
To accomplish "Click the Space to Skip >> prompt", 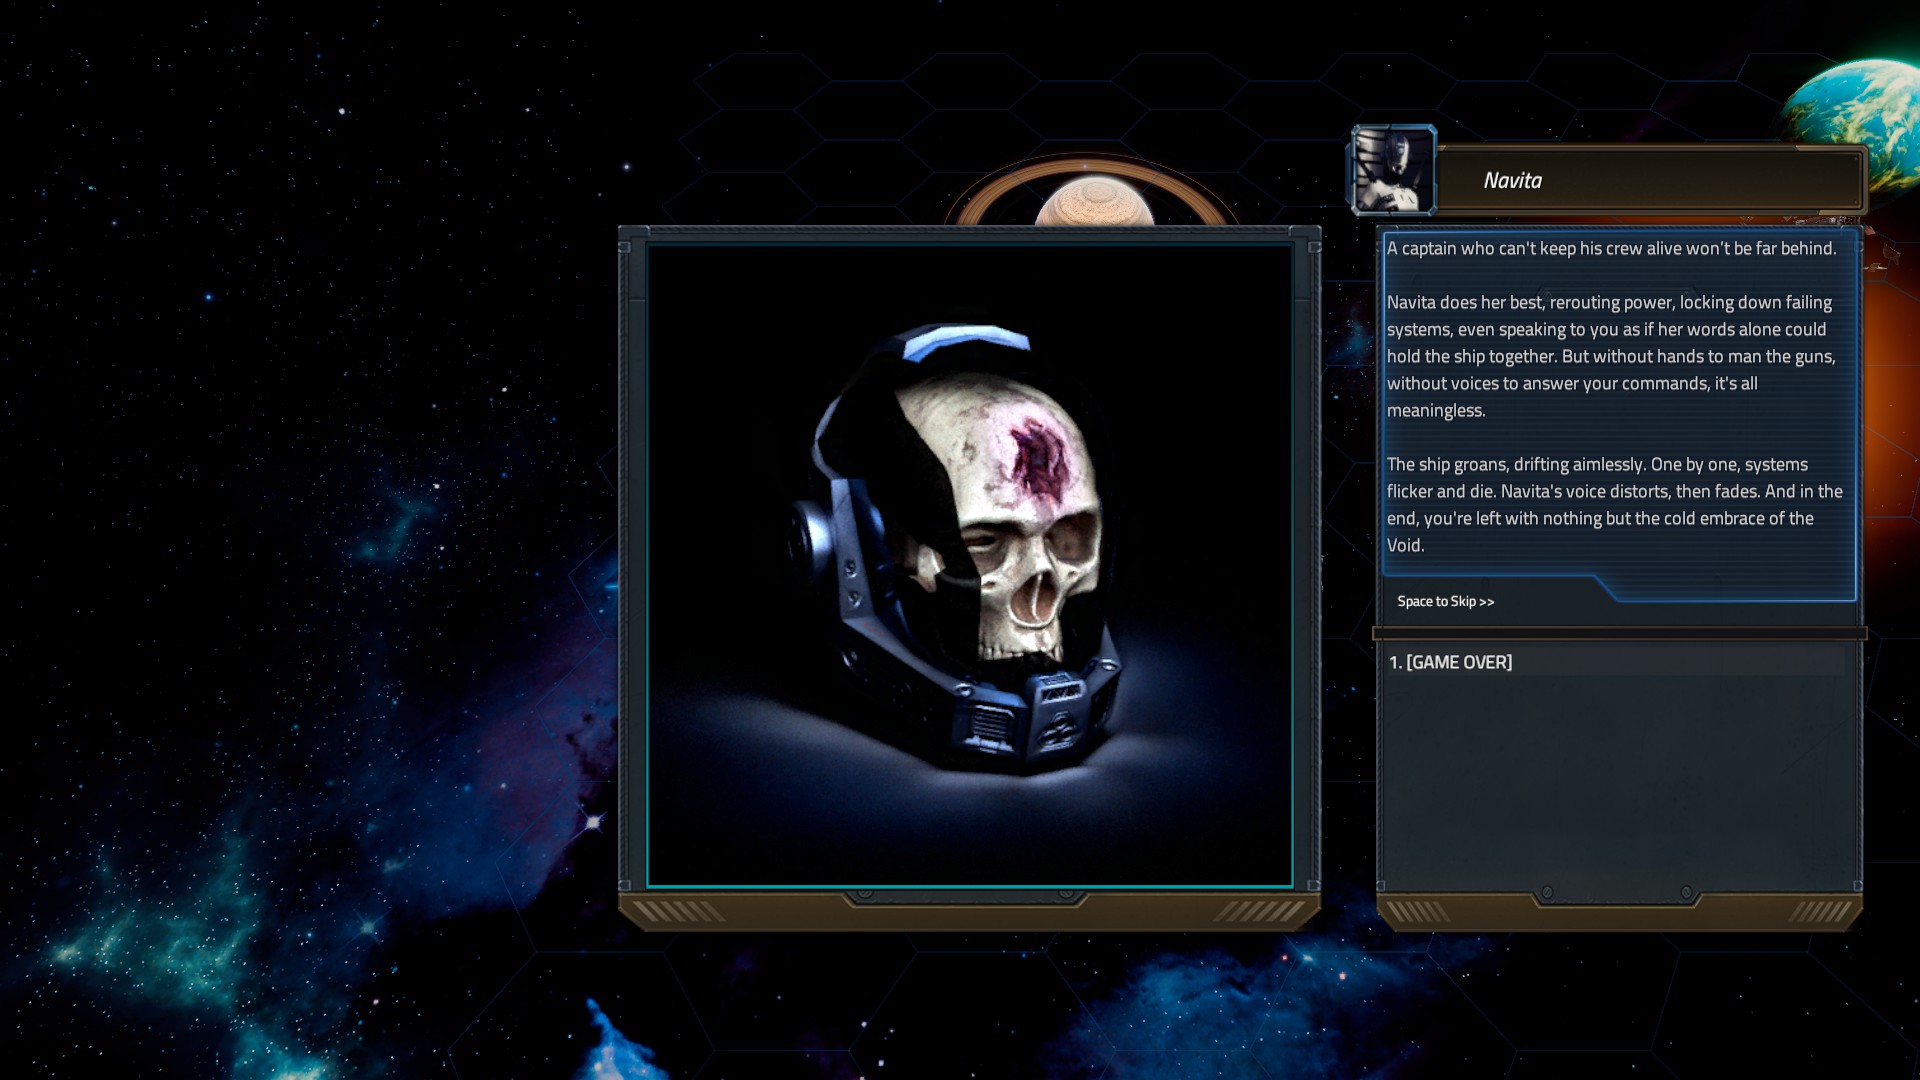I will (1445, 601).
